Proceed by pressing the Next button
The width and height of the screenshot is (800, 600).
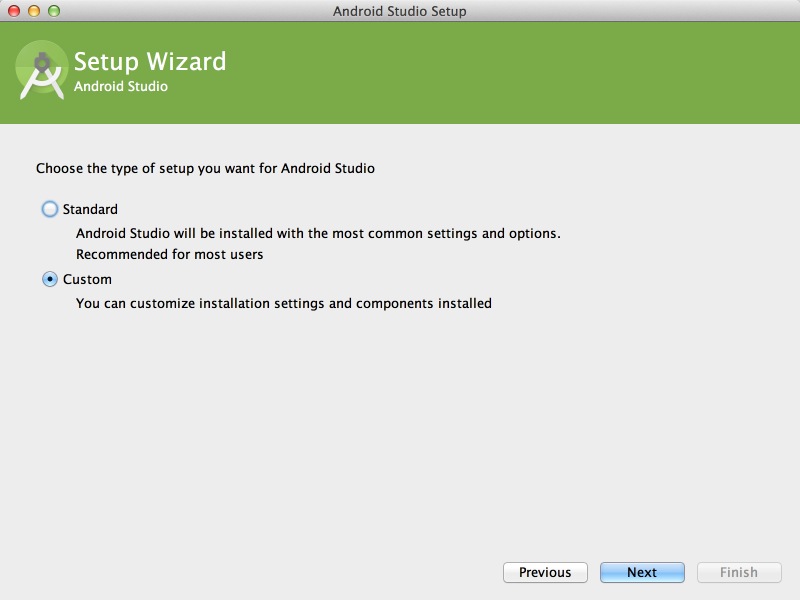click(x=642, y=572)
